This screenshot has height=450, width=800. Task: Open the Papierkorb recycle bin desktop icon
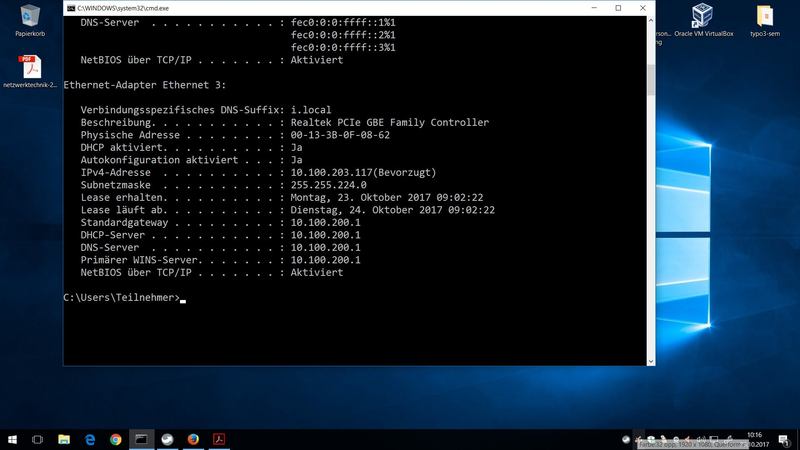(30, 20)
